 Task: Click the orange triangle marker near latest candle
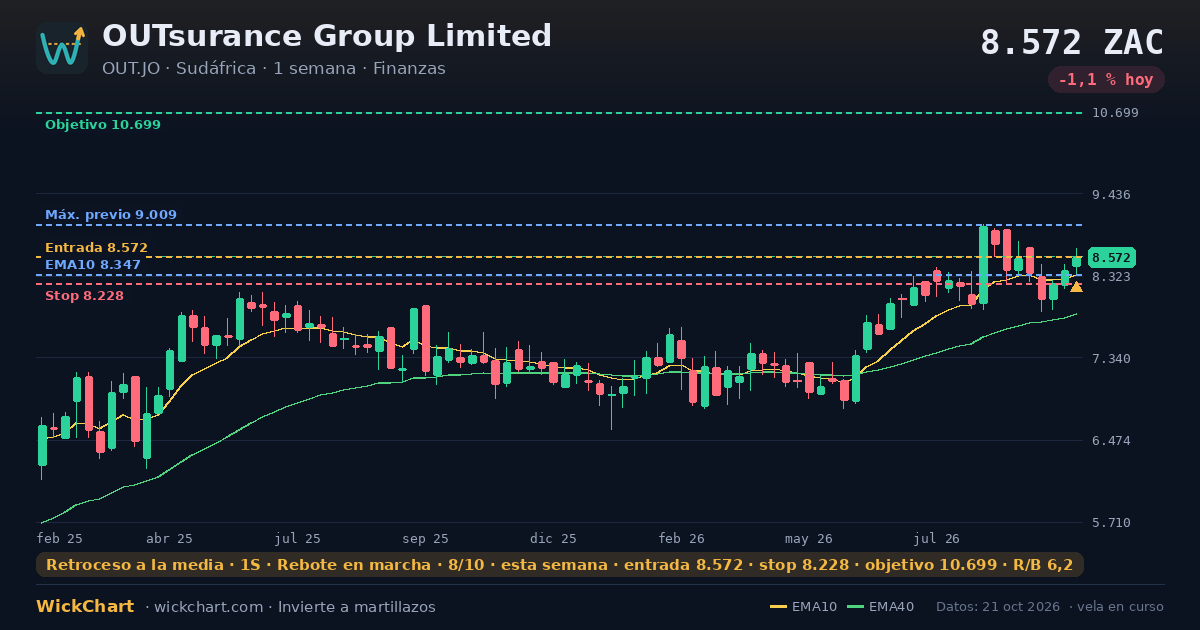click(1076, 287)
